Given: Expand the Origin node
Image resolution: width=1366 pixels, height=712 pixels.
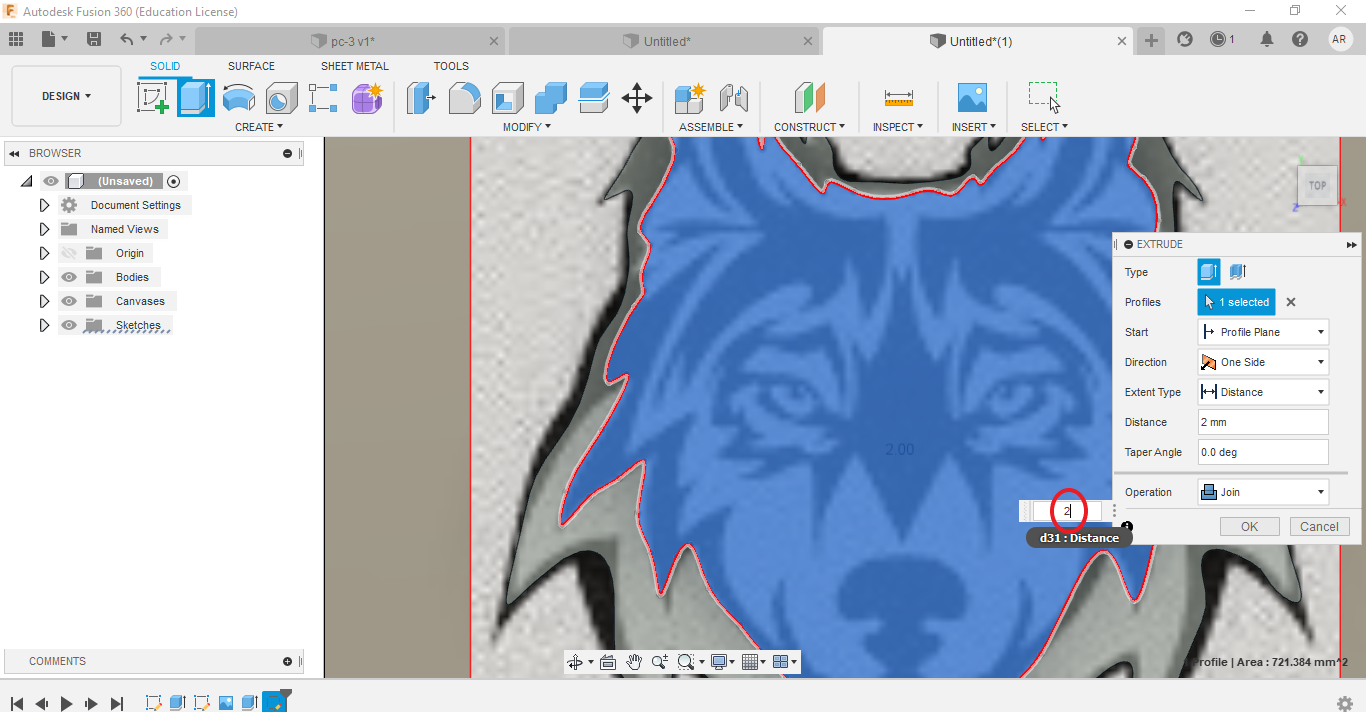Looking at the screenshot, I should coord(44,253).
